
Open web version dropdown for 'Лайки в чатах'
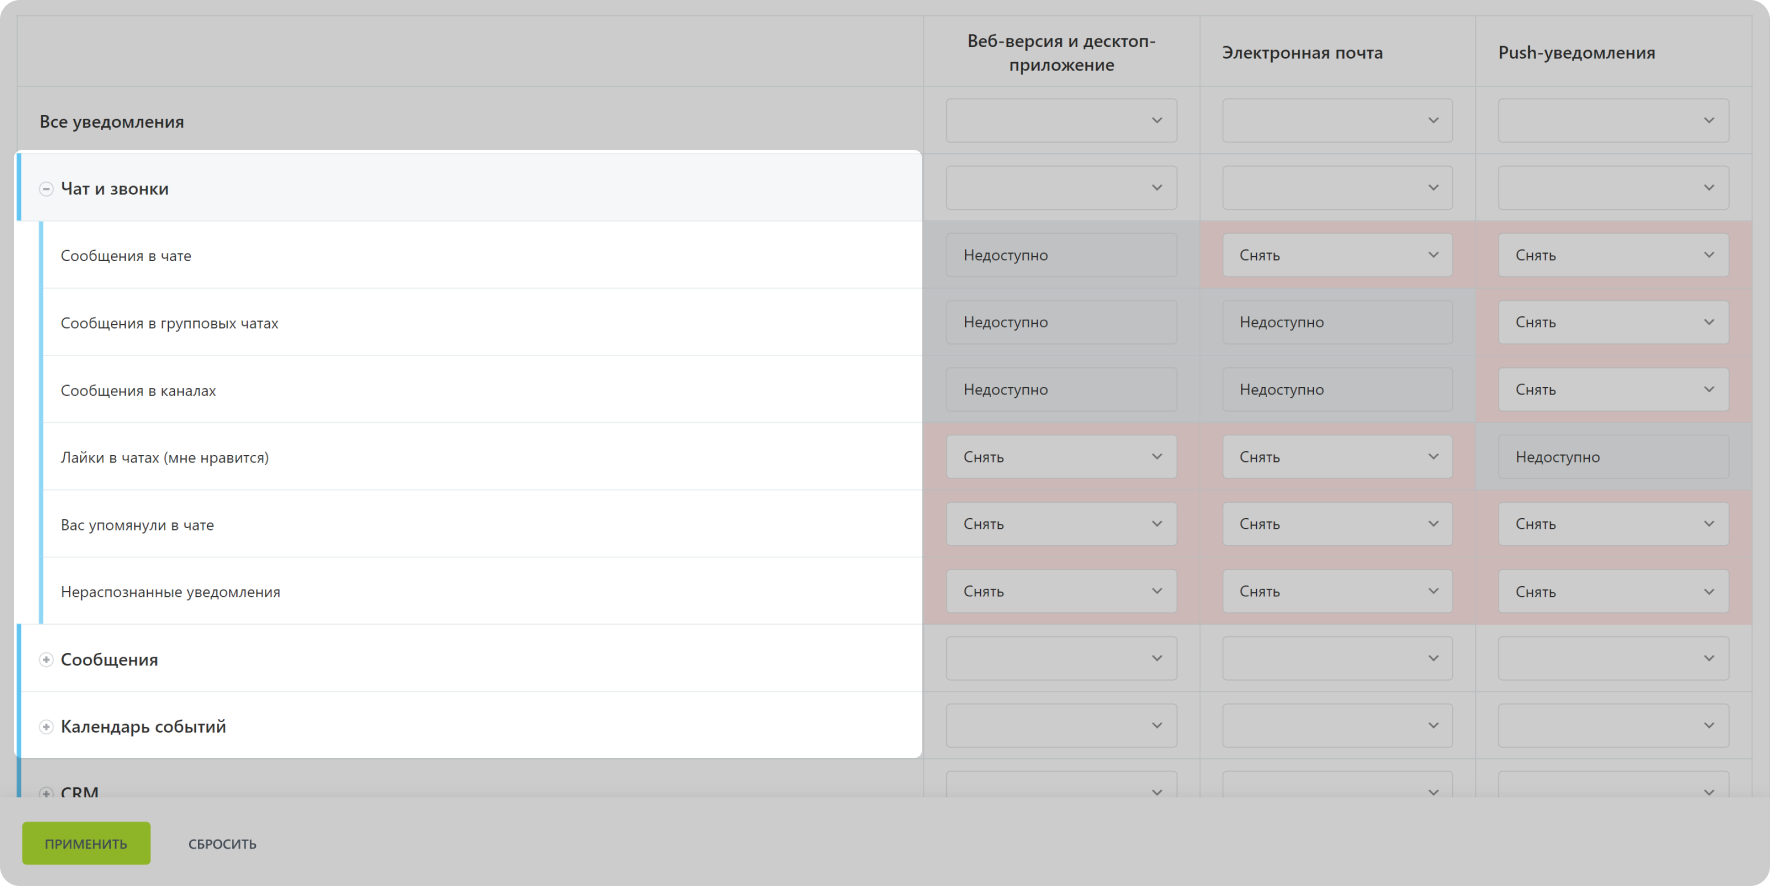coord(1061,457)
